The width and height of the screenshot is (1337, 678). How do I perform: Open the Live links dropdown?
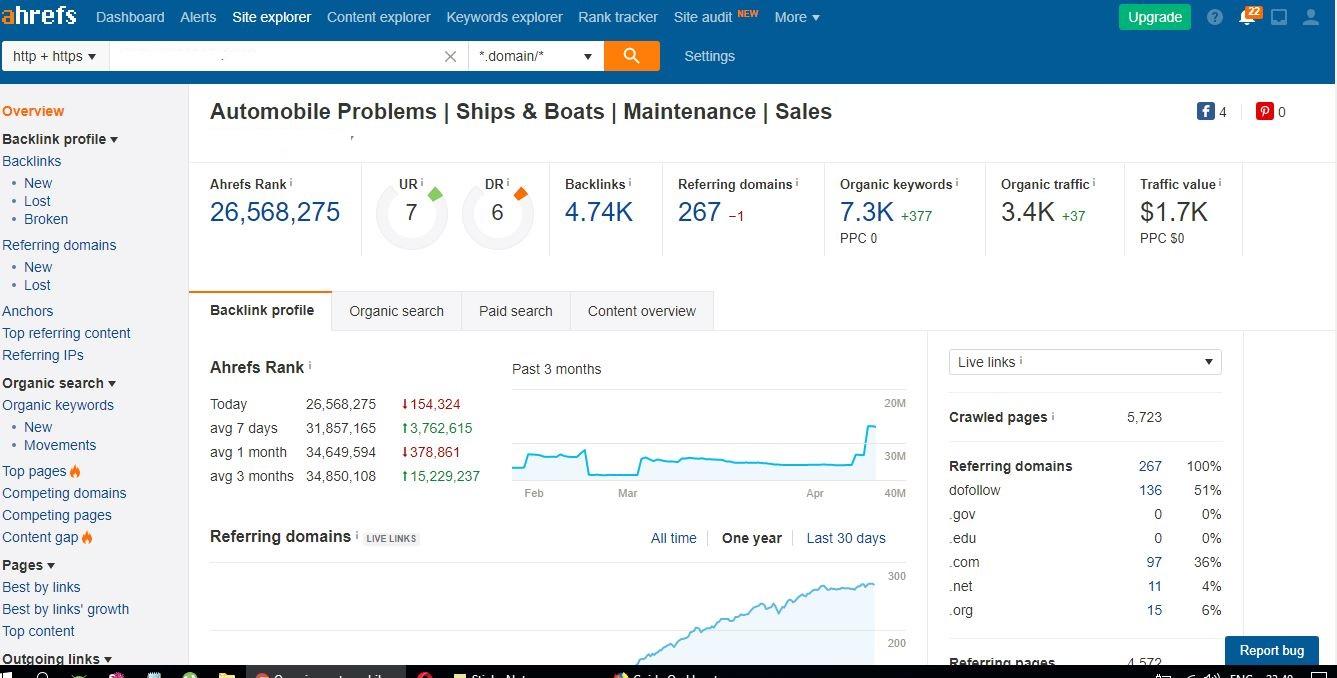pyautogui.click(x=1084, y=361)
